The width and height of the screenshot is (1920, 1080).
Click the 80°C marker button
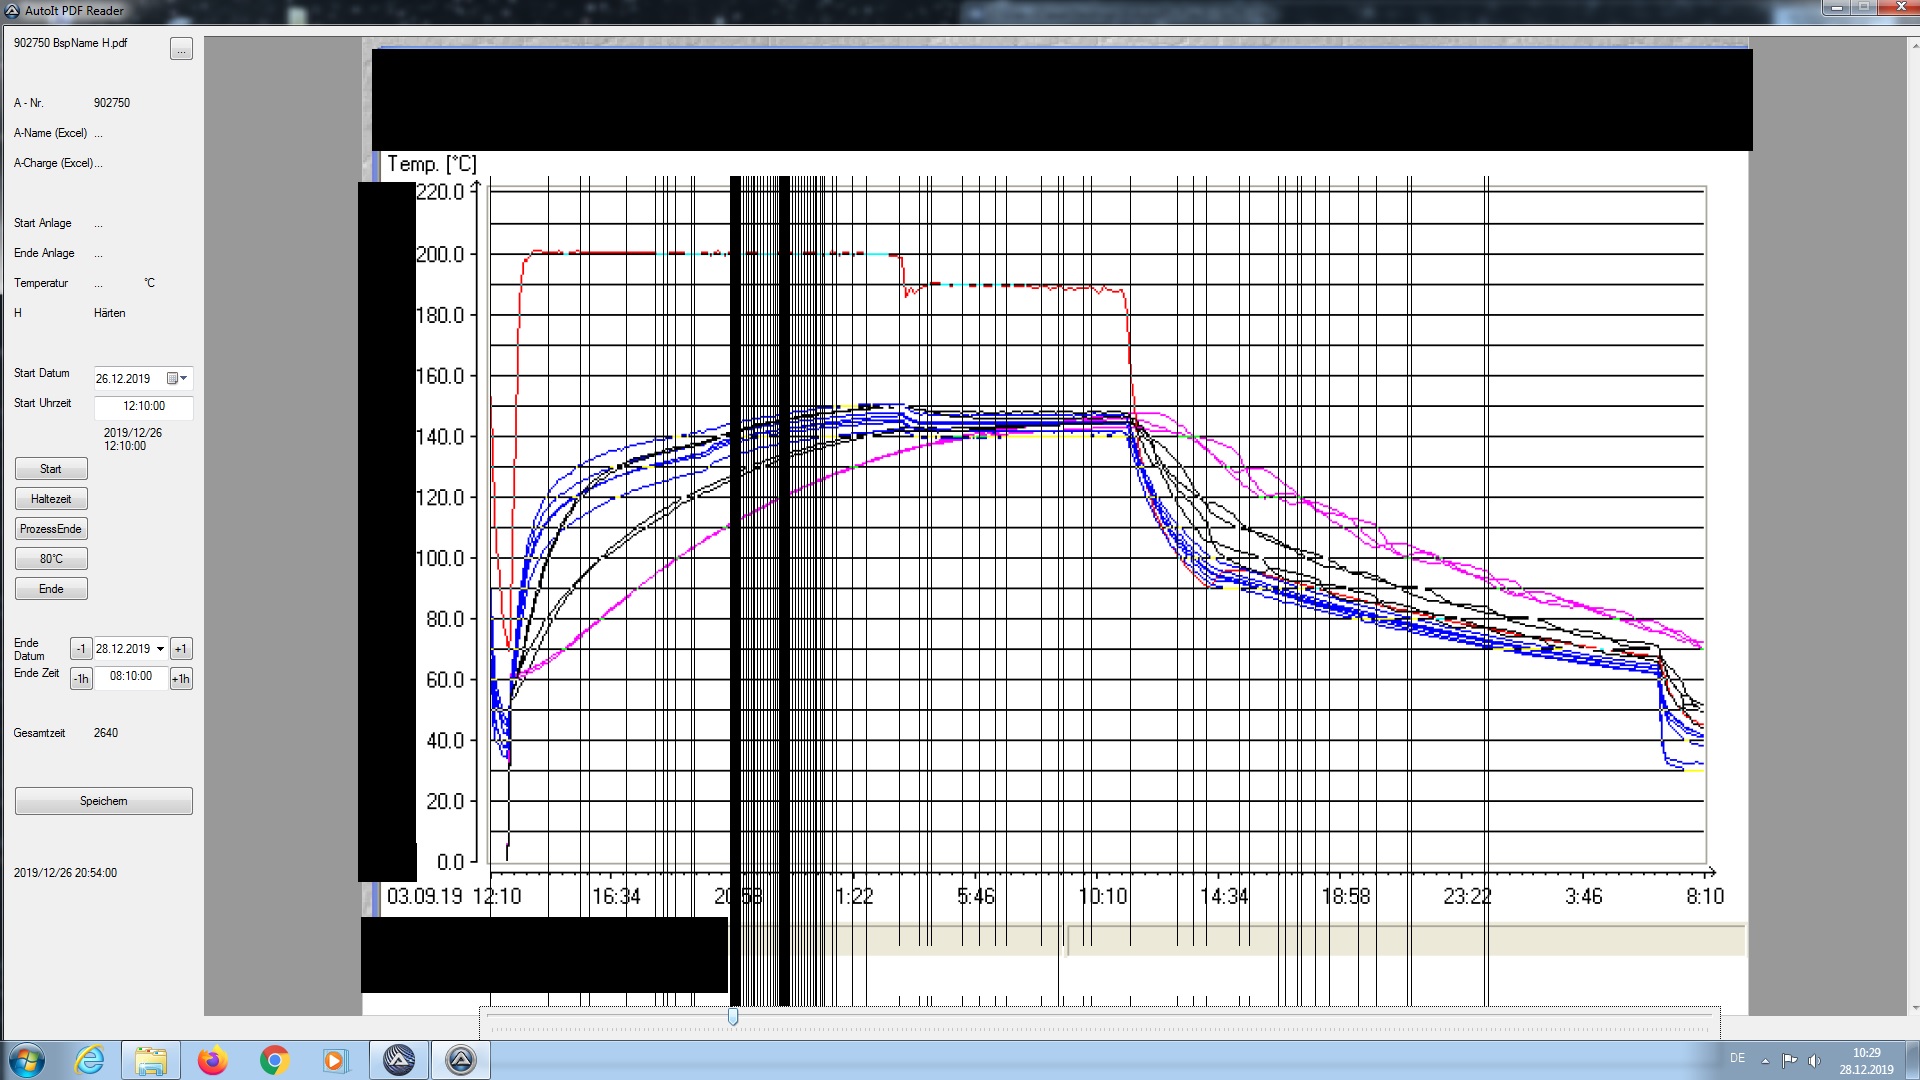coord(51,559)
